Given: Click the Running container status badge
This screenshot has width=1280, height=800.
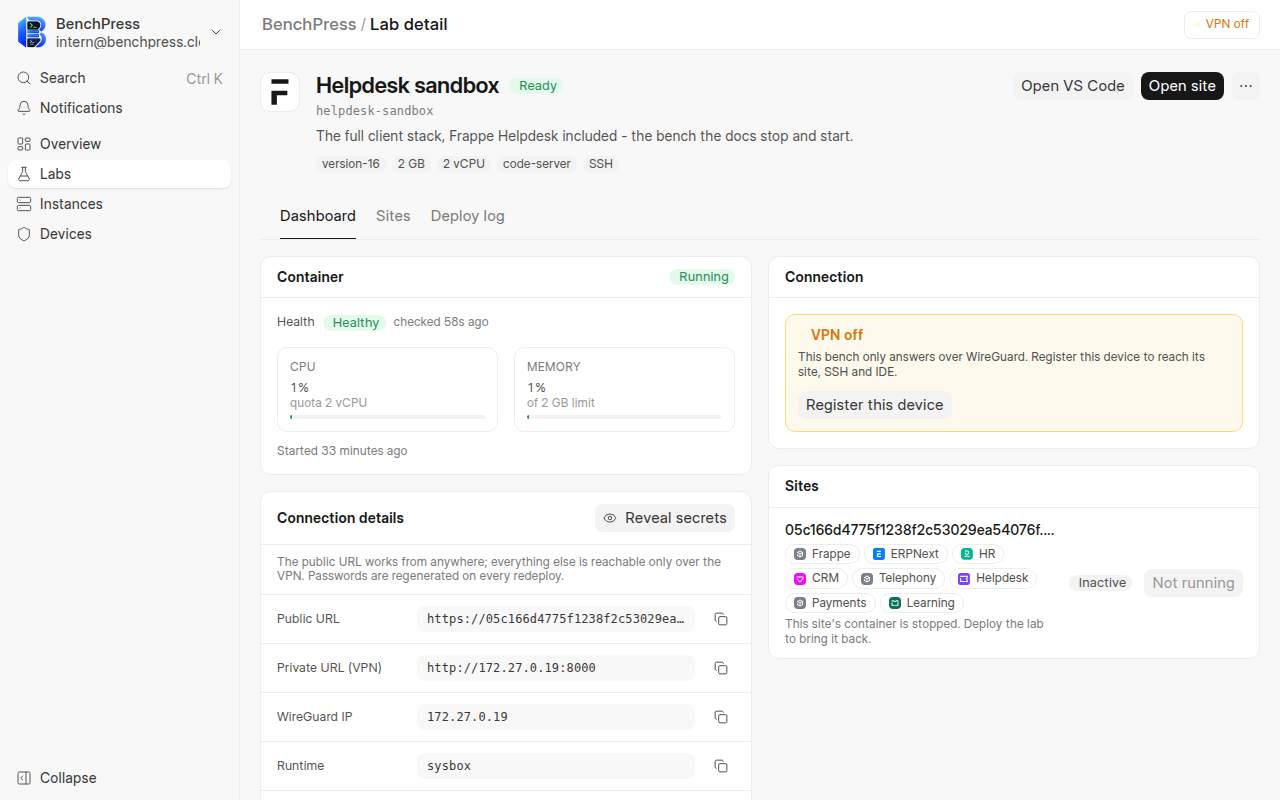Looking at the screenshot, I should (x=703, y=277).
